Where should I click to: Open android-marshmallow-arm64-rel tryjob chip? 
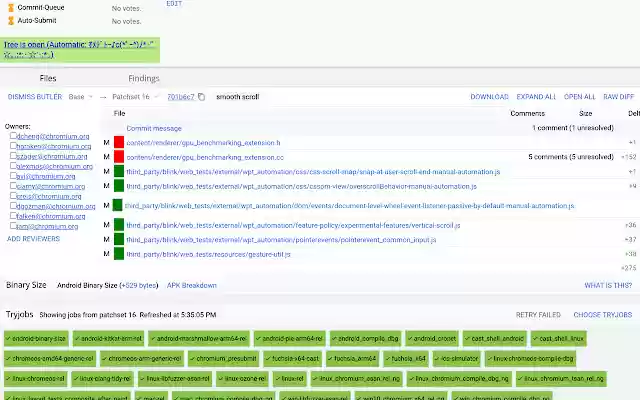(x=199, y=338)
